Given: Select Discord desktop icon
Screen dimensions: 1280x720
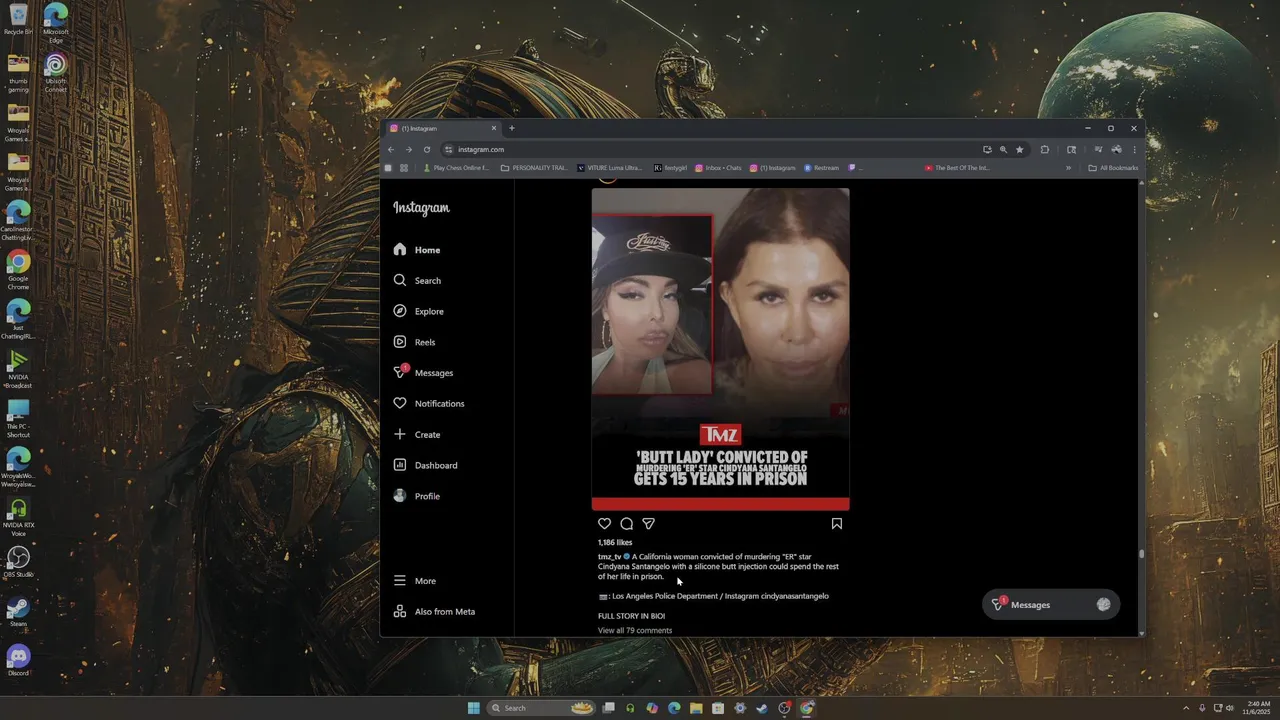Looking at the screenshot, I should tap(18, 660).
